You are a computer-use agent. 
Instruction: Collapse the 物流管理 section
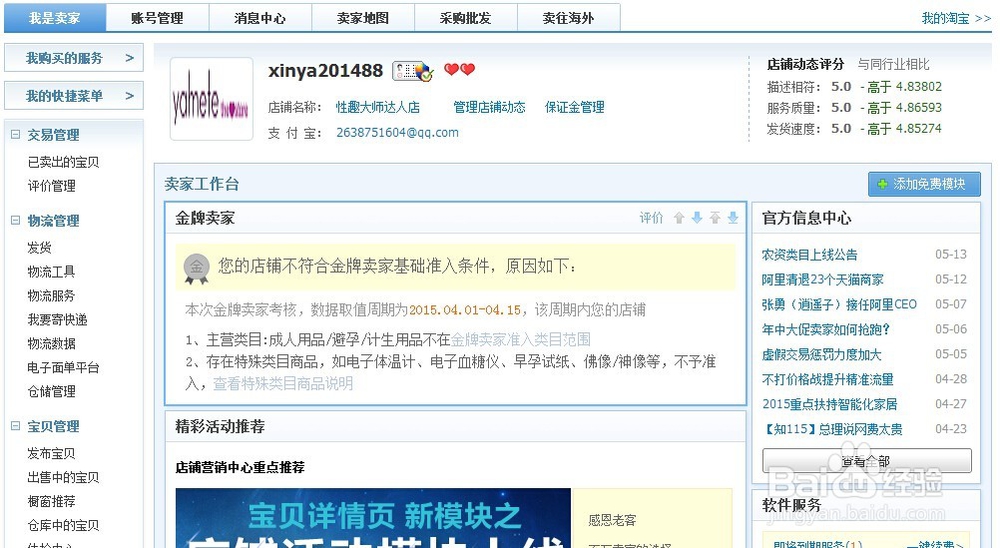coord(15,221)
